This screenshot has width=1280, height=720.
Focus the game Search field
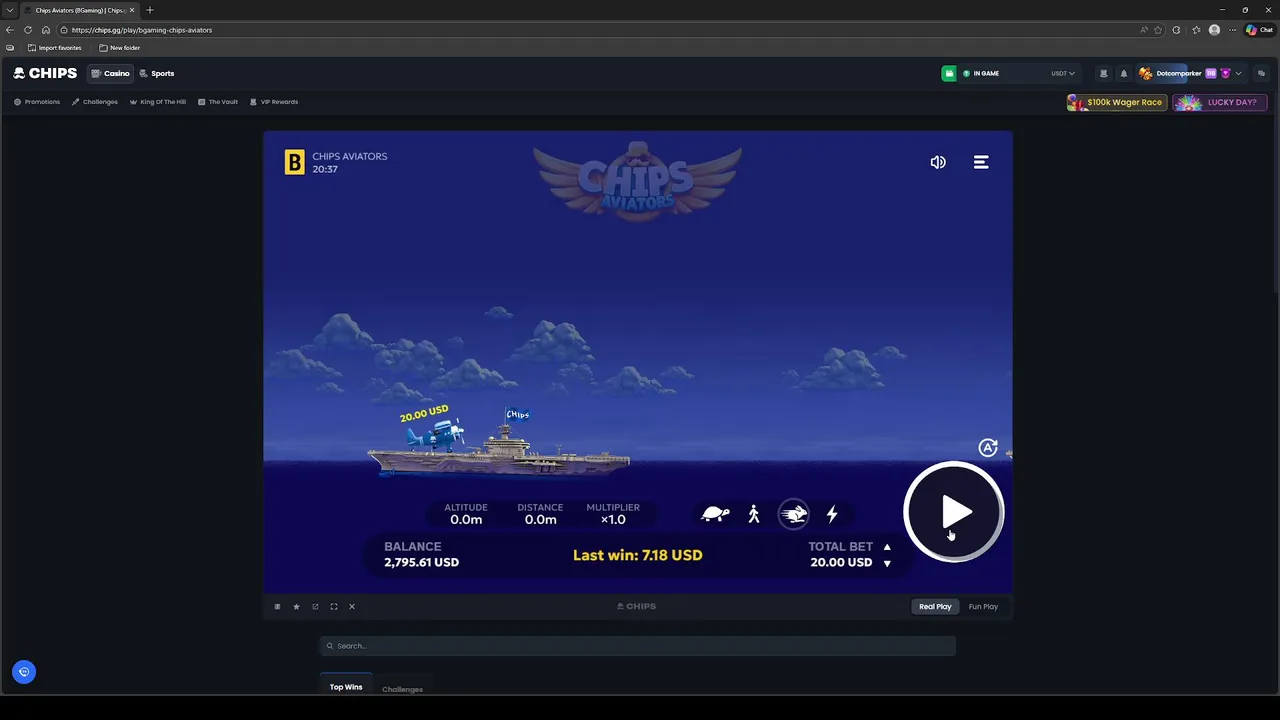tap(637, 646)
